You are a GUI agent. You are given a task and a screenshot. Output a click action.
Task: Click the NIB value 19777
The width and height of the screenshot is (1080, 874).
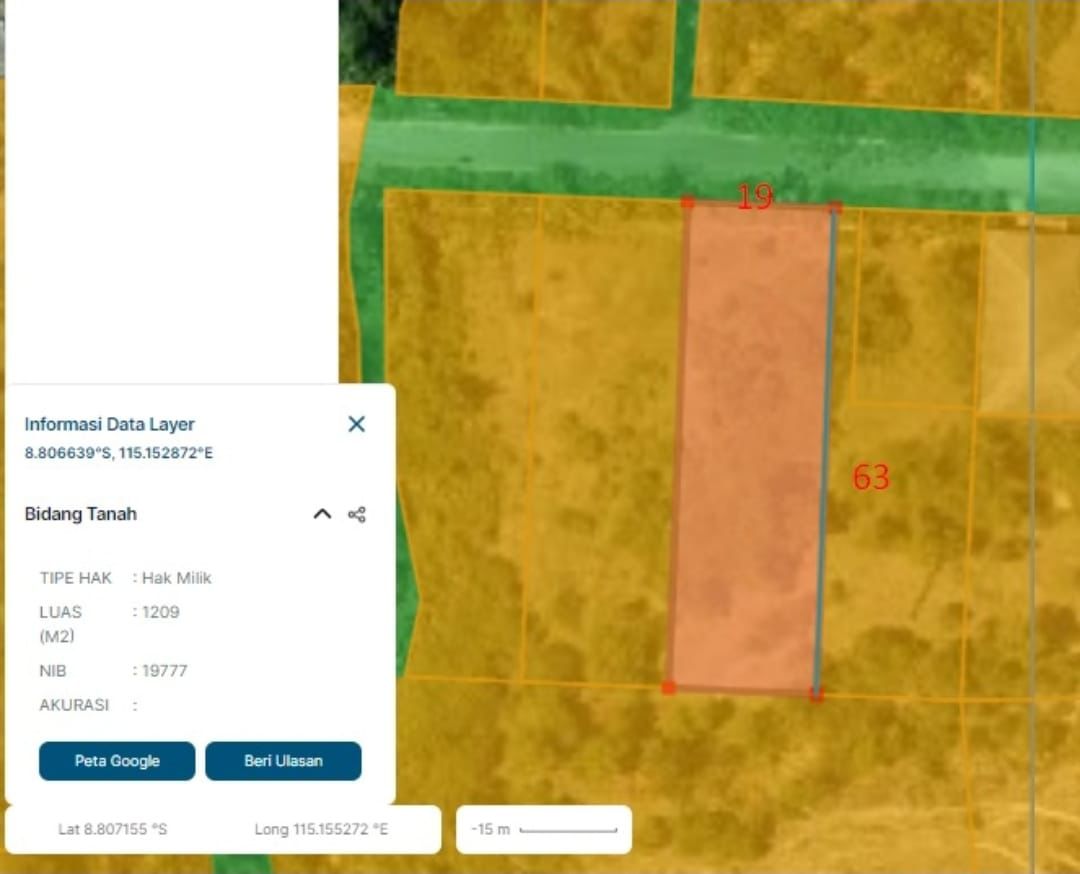point(164,671)
